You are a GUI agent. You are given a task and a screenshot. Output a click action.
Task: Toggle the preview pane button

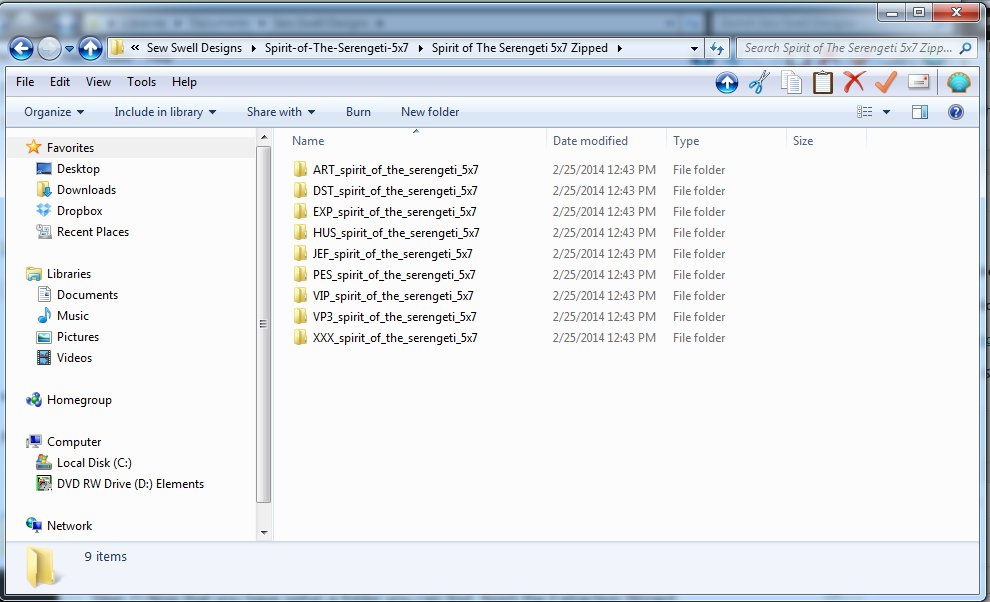tap(920, 112)
